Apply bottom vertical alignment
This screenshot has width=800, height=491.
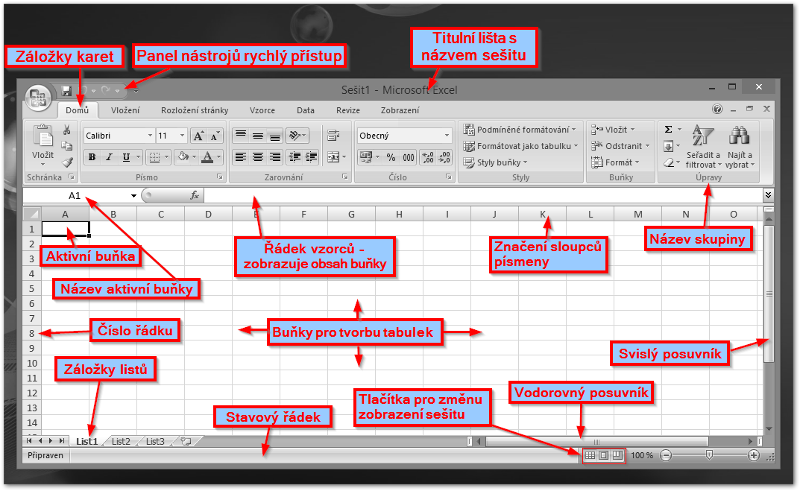pyautogui.click(x=275, y=135)
